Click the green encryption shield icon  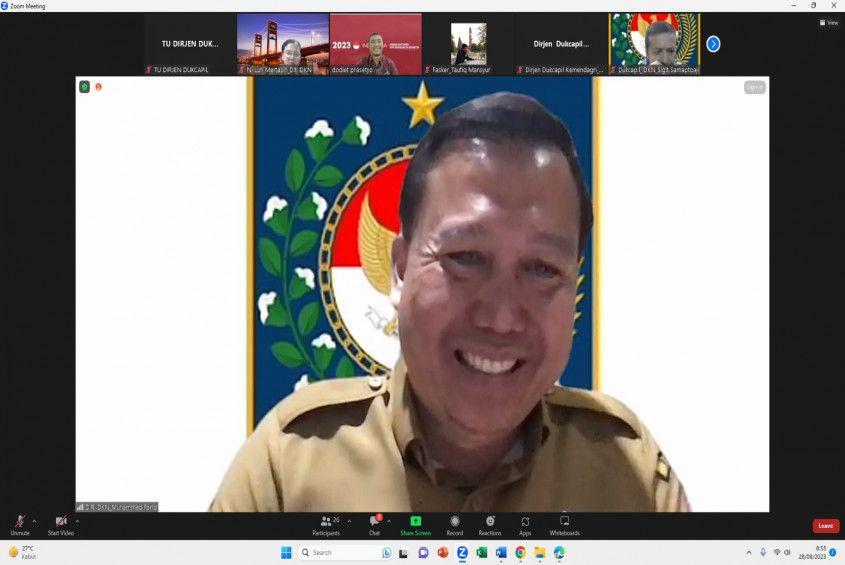85,87
